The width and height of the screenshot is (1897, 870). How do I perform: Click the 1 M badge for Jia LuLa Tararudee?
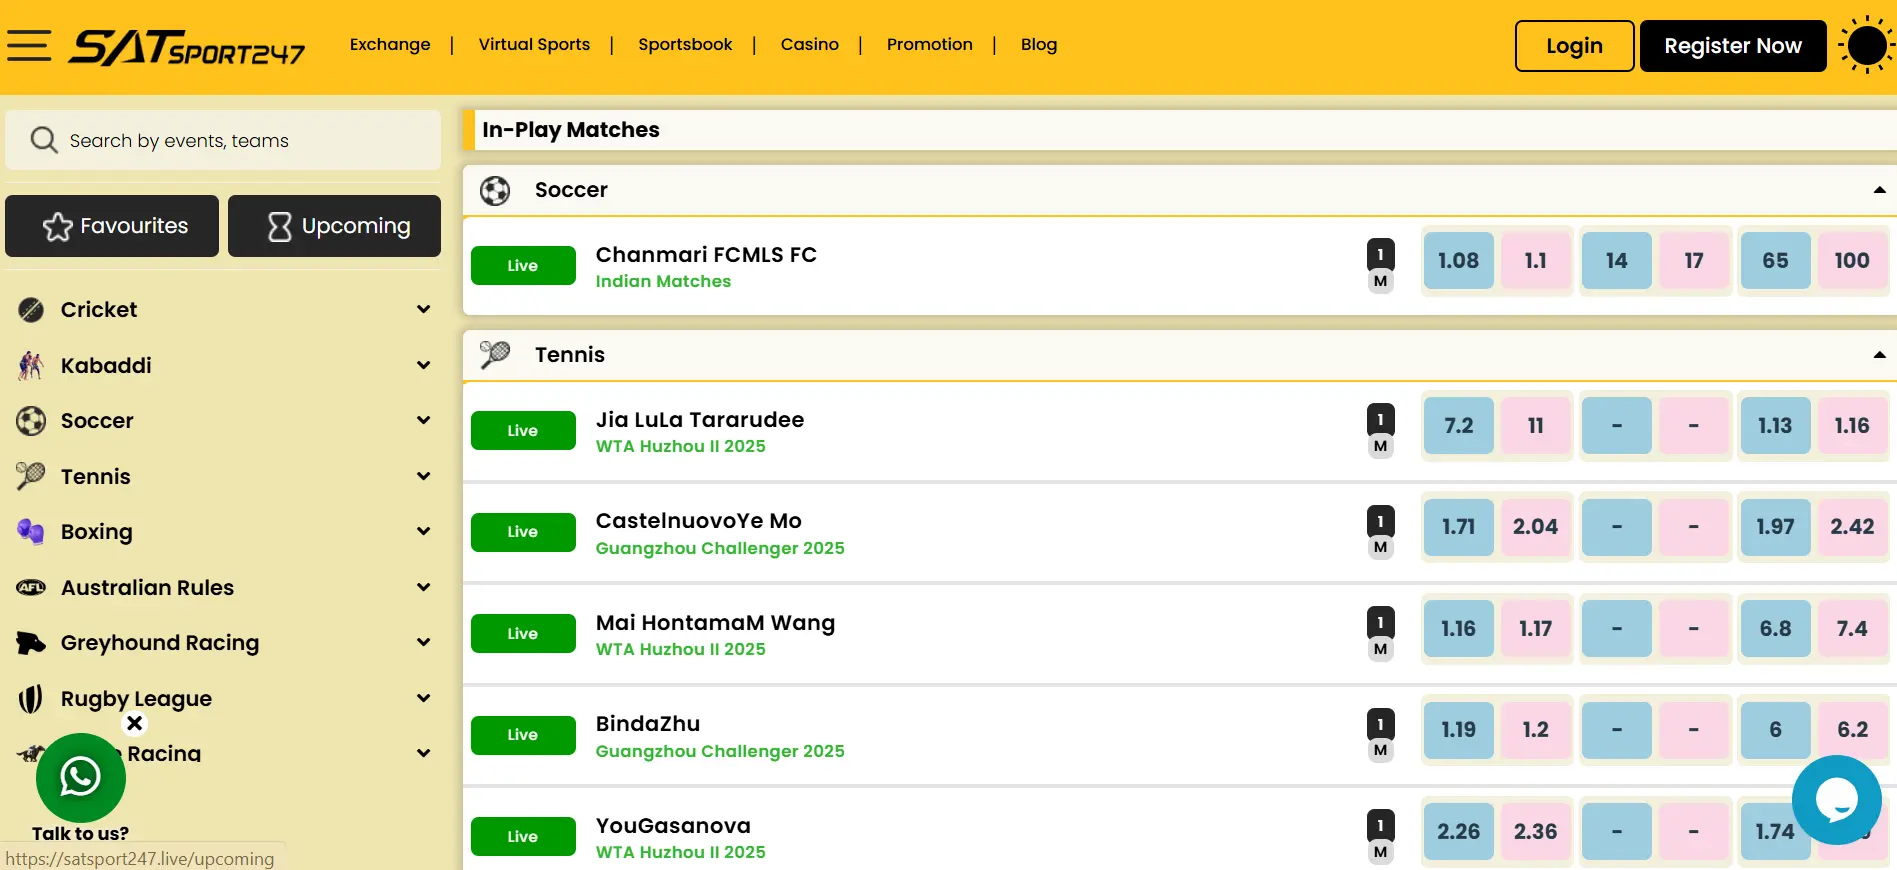1380,432
